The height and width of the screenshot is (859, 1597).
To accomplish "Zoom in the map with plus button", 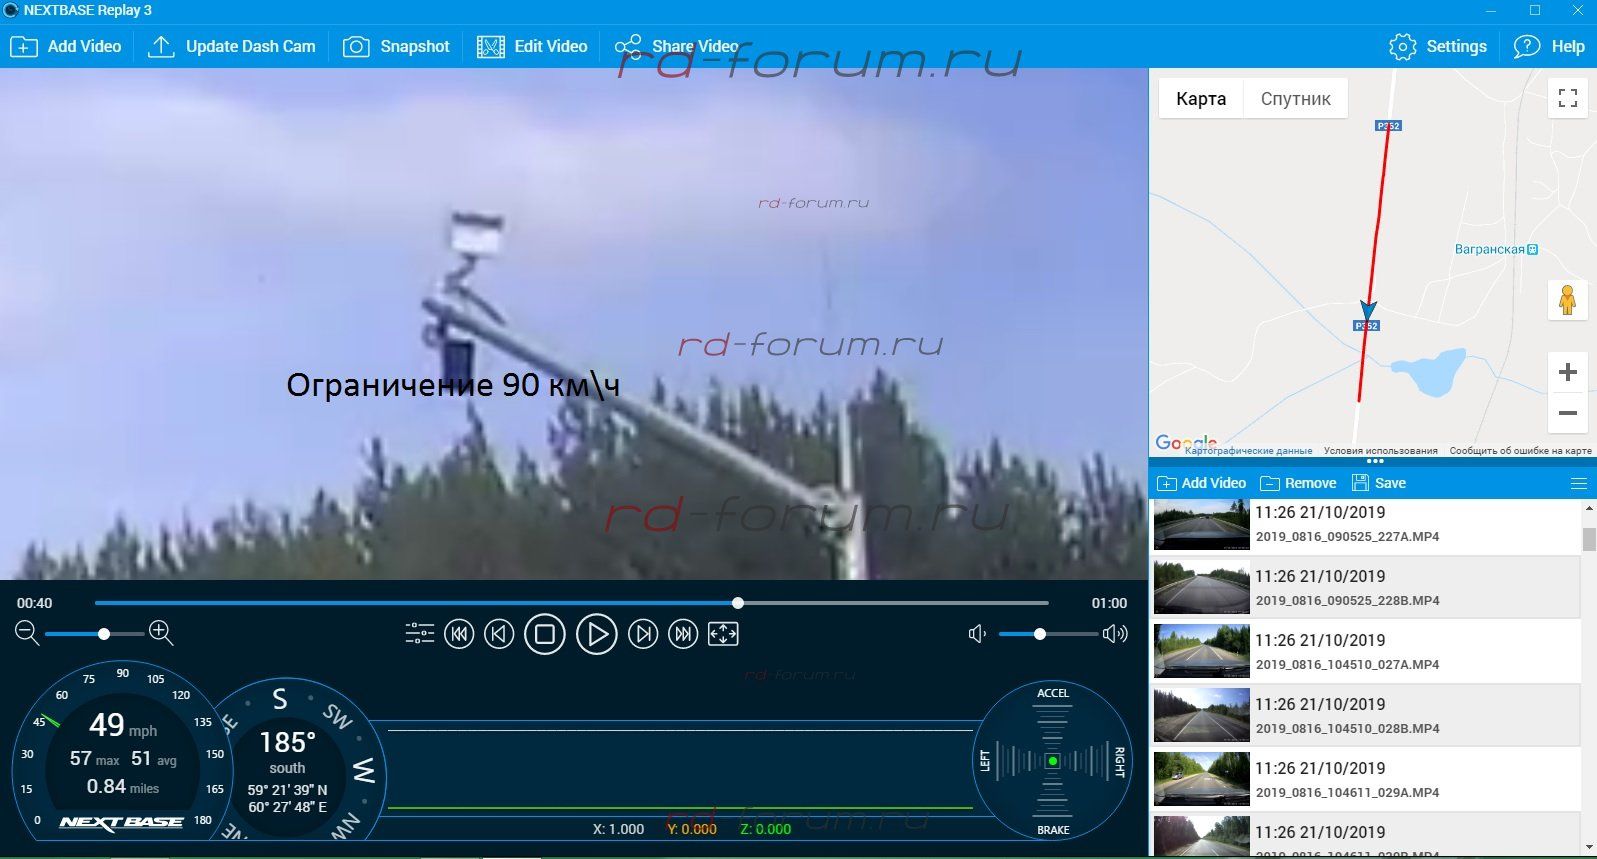I will click(x=1567, y=372).
